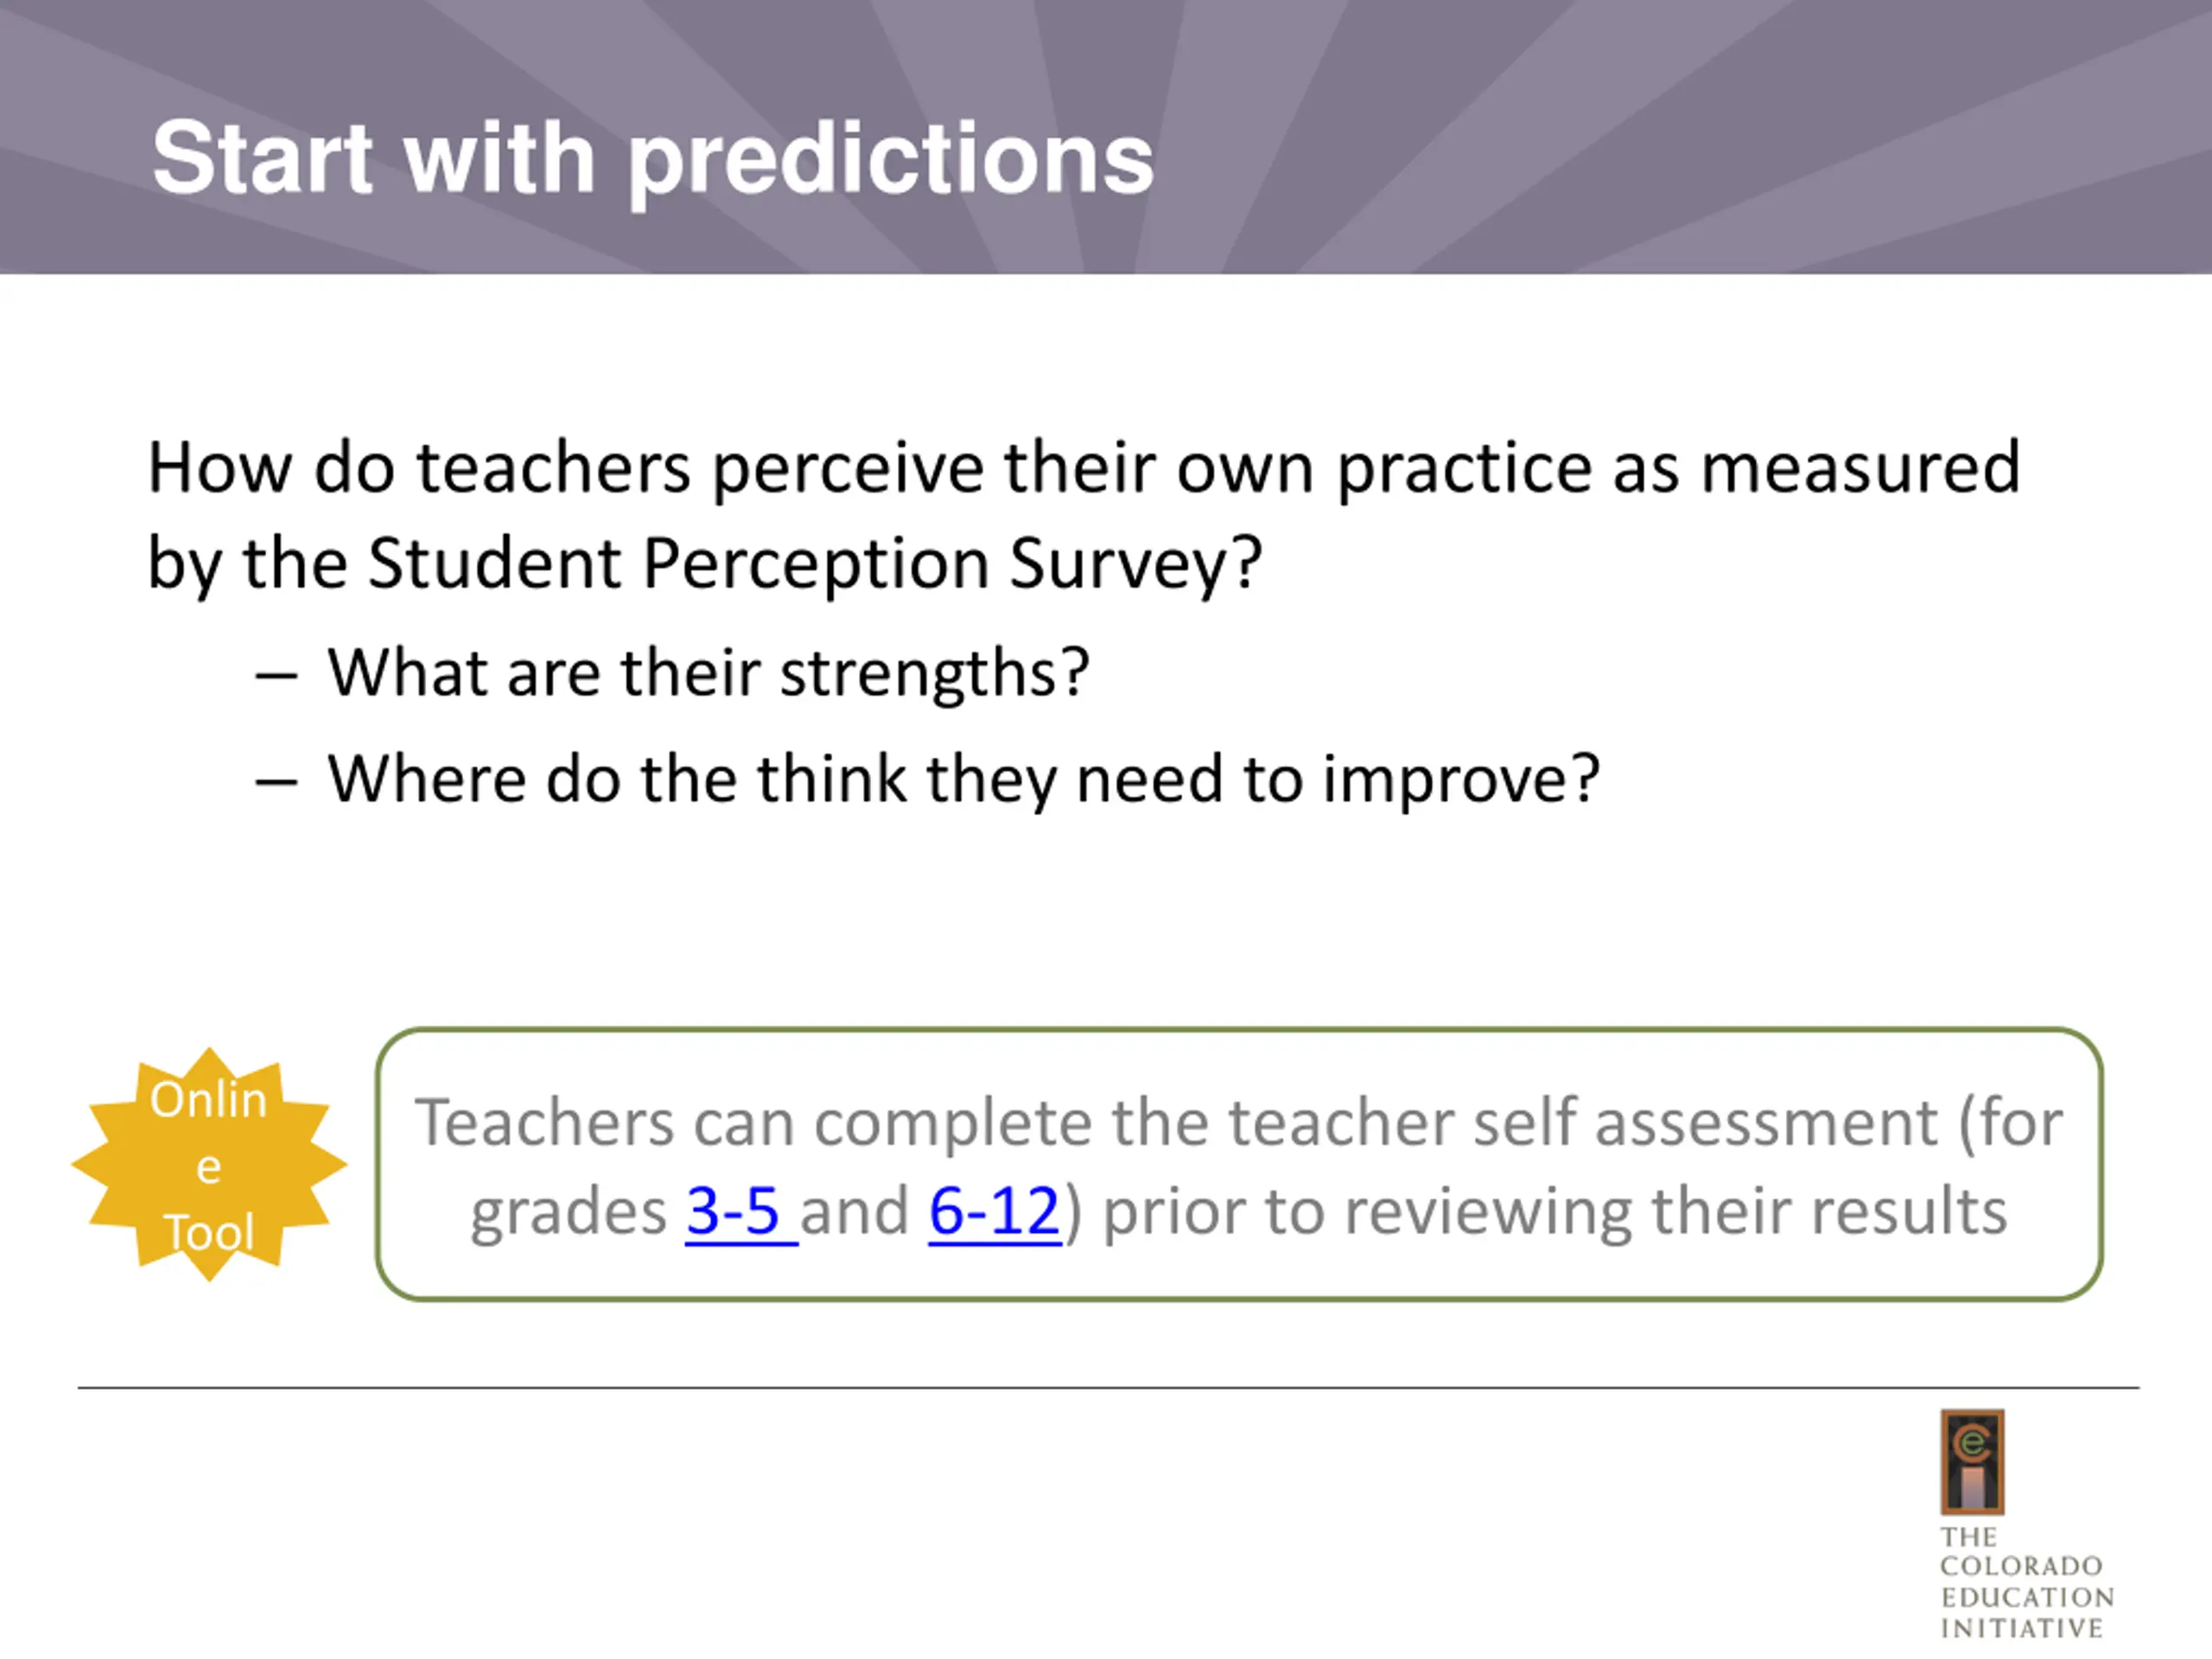Click the word 'Tool' in the starburst
Image resolution: width=2212 pixels, height=1659 pixels.
pos(209,1232)
